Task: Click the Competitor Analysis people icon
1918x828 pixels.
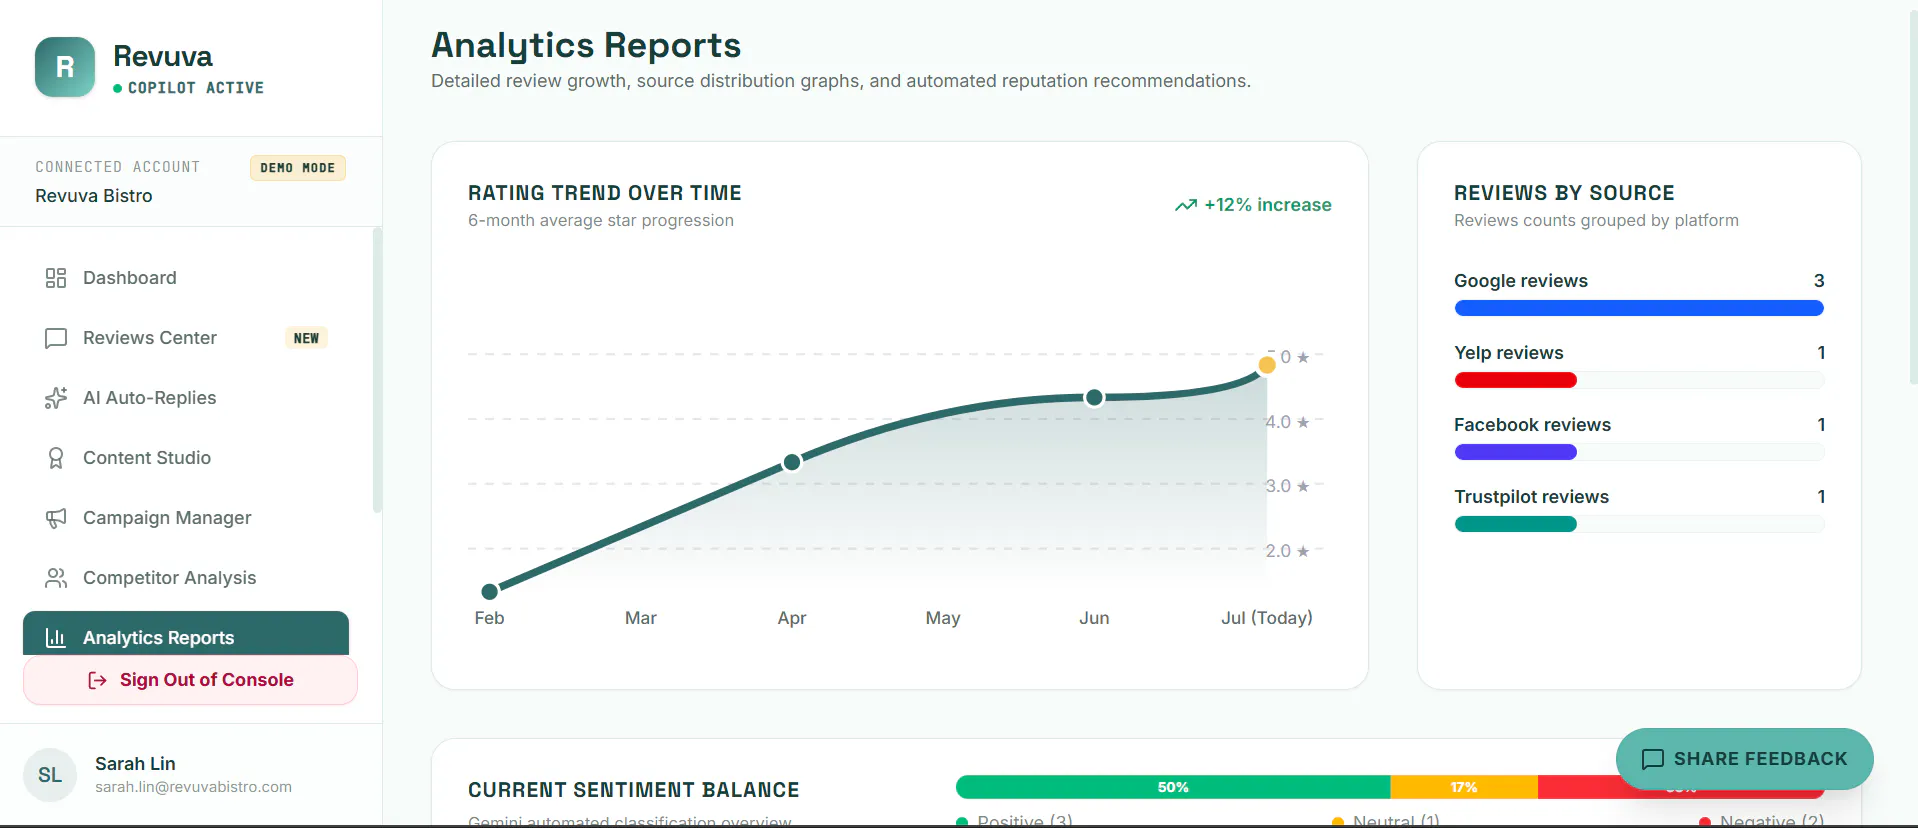Action: pyautogui.click(x=56, y=578)
